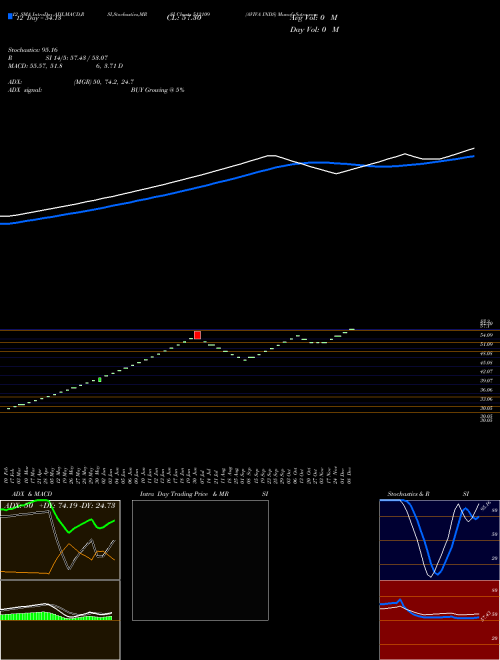500x660 pixels.
Task: Click the '42.07' price axis label
Action: [x=486, y=371]
